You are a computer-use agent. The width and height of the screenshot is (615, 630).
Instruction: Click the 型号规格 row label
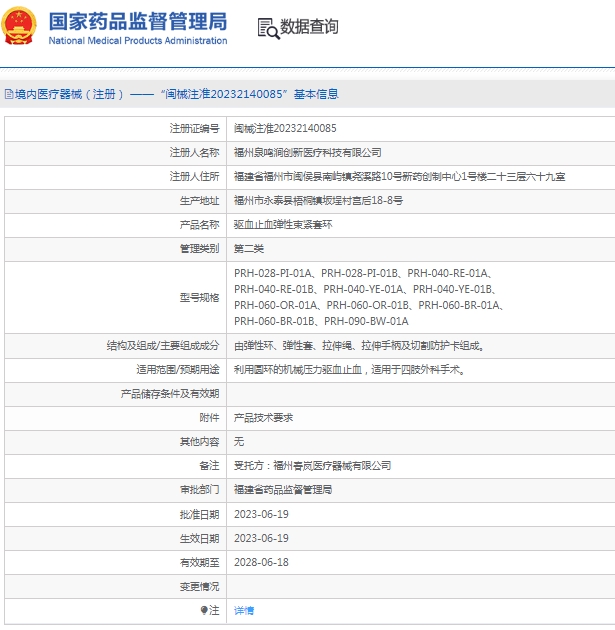tap(200, 297)
